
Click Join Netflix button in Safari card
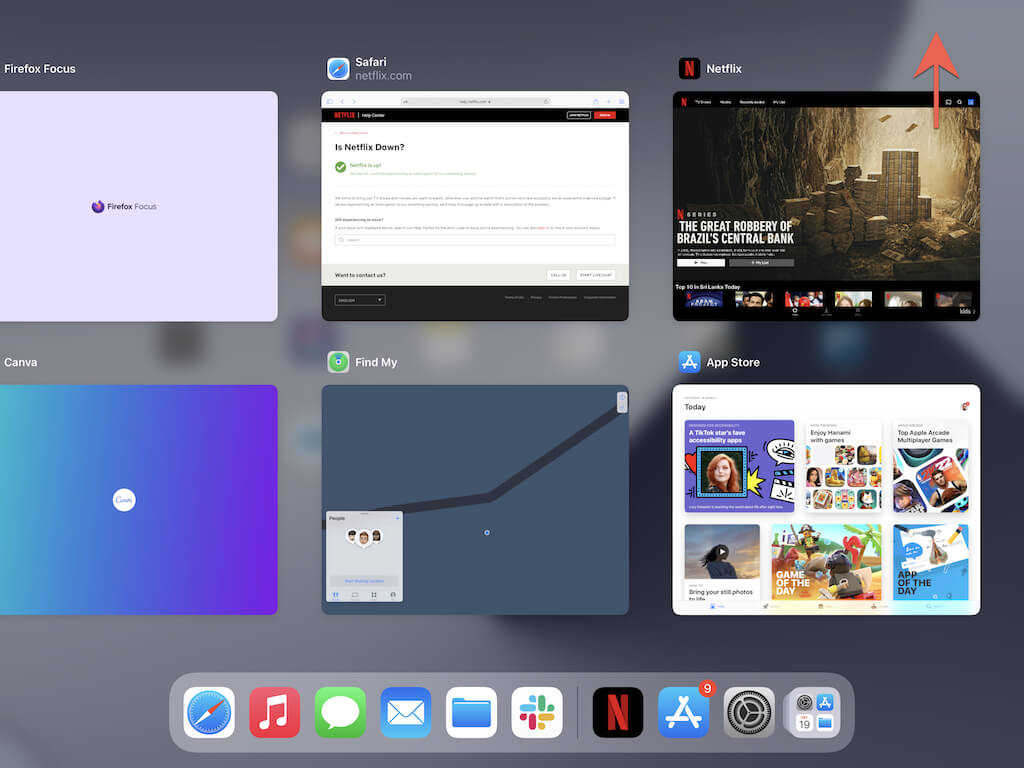coord(579,115)
